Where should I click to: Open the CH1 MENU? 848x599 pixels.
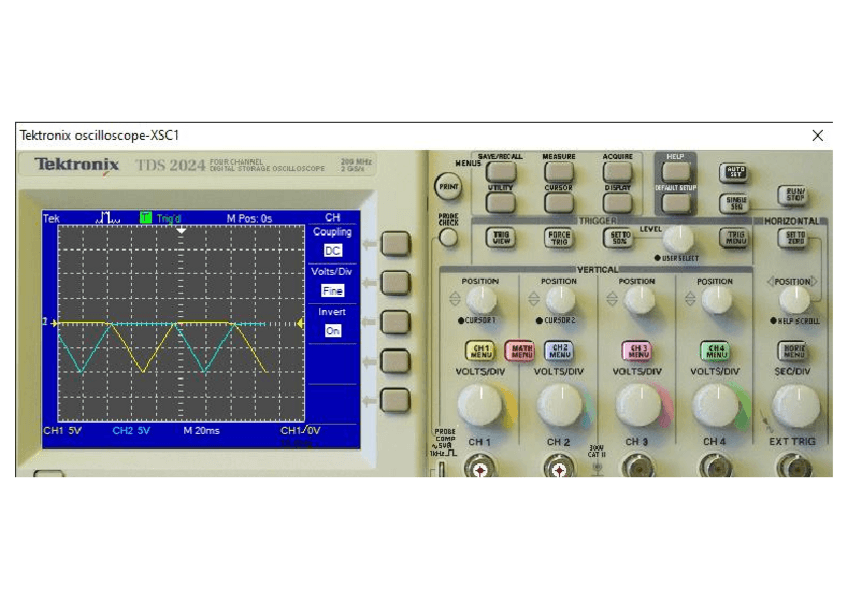[x=481, y=351]
